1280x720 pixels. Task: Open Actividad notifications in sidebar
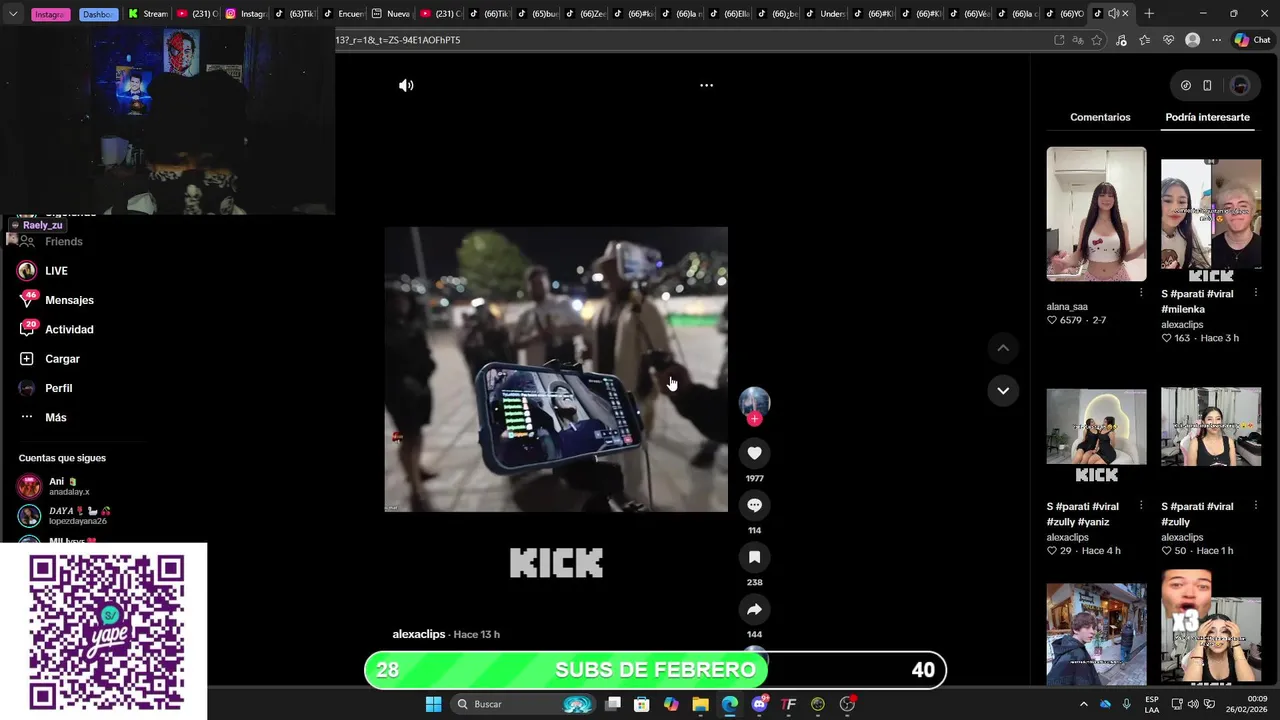point(69,329)
